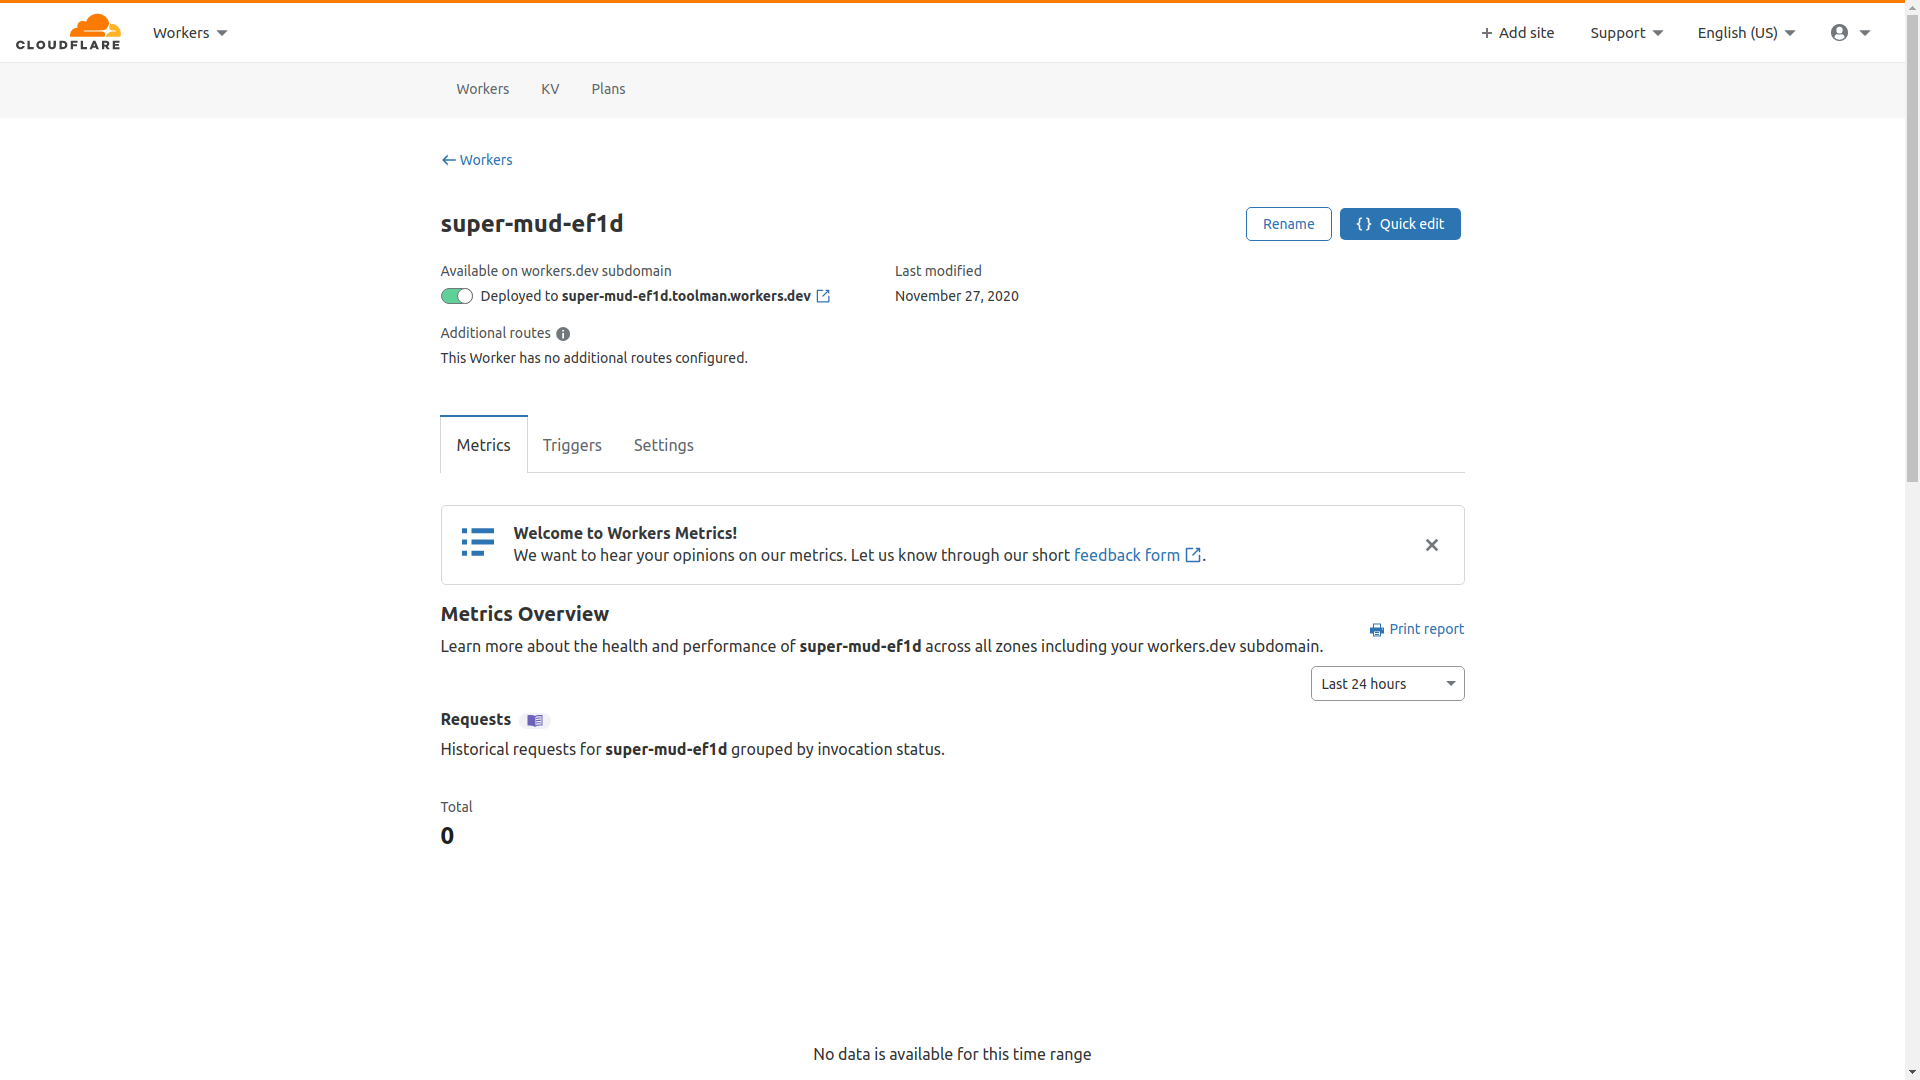The height and width of the screenshot is (1080, 1920).
Task: Expand the Support menu
Action: [1626, 33]
